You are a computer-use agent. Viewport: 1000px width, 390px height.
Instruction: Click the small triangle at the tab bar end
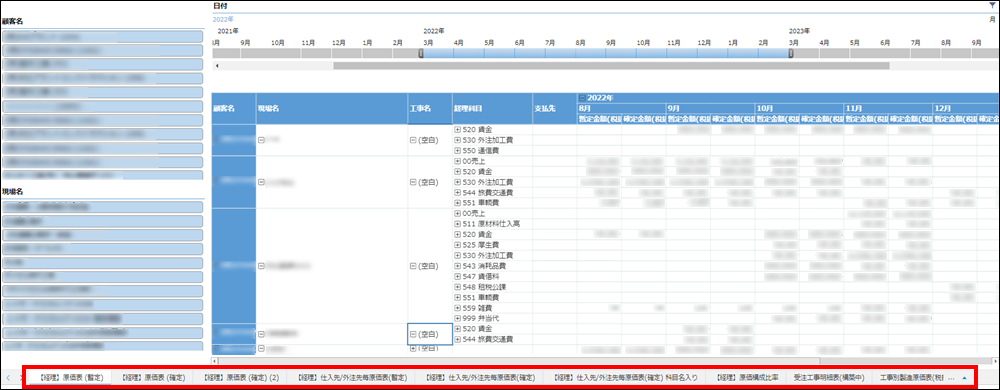[964, 377]
